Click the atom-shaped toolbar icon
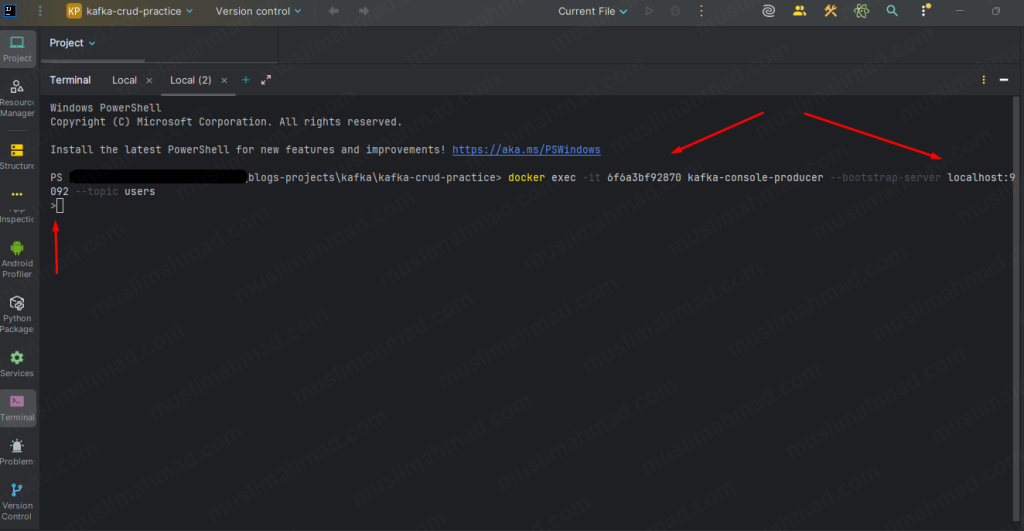Screen dimensions: 1024x531 861,11
